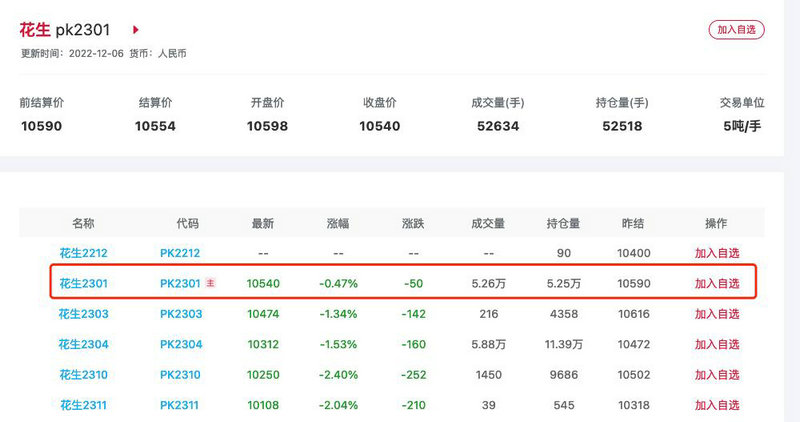Add 花生2212 row to watchlist via 加入自选
This screenshot has width=800, height=422.
tap(717, 253)
